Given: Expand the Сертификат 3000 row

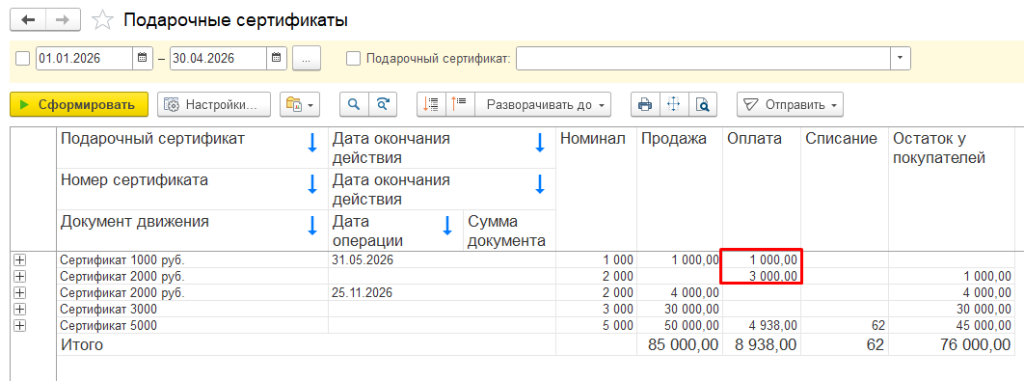Looking at the screenshot, I should [x=20, y=308].
